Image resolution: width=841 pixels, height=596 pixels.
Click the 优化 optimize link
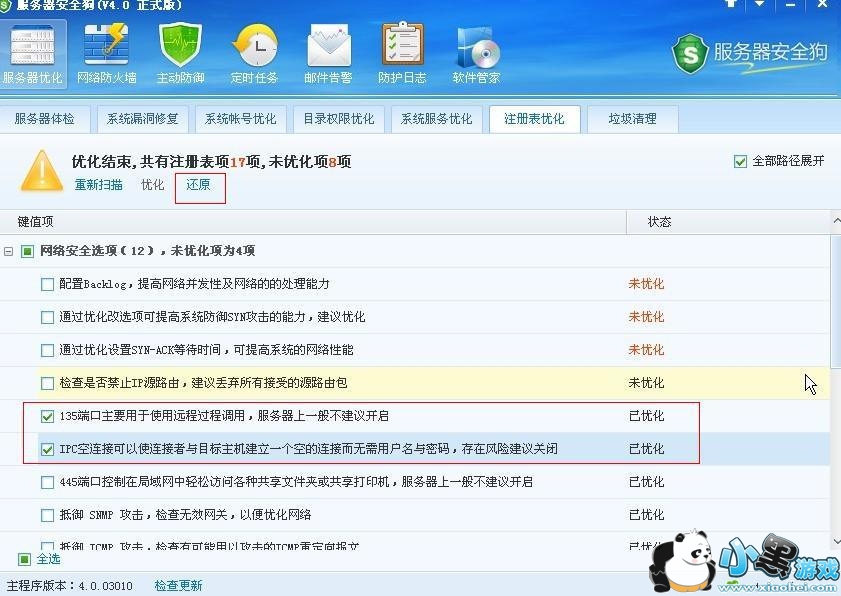tap(152, 185)
